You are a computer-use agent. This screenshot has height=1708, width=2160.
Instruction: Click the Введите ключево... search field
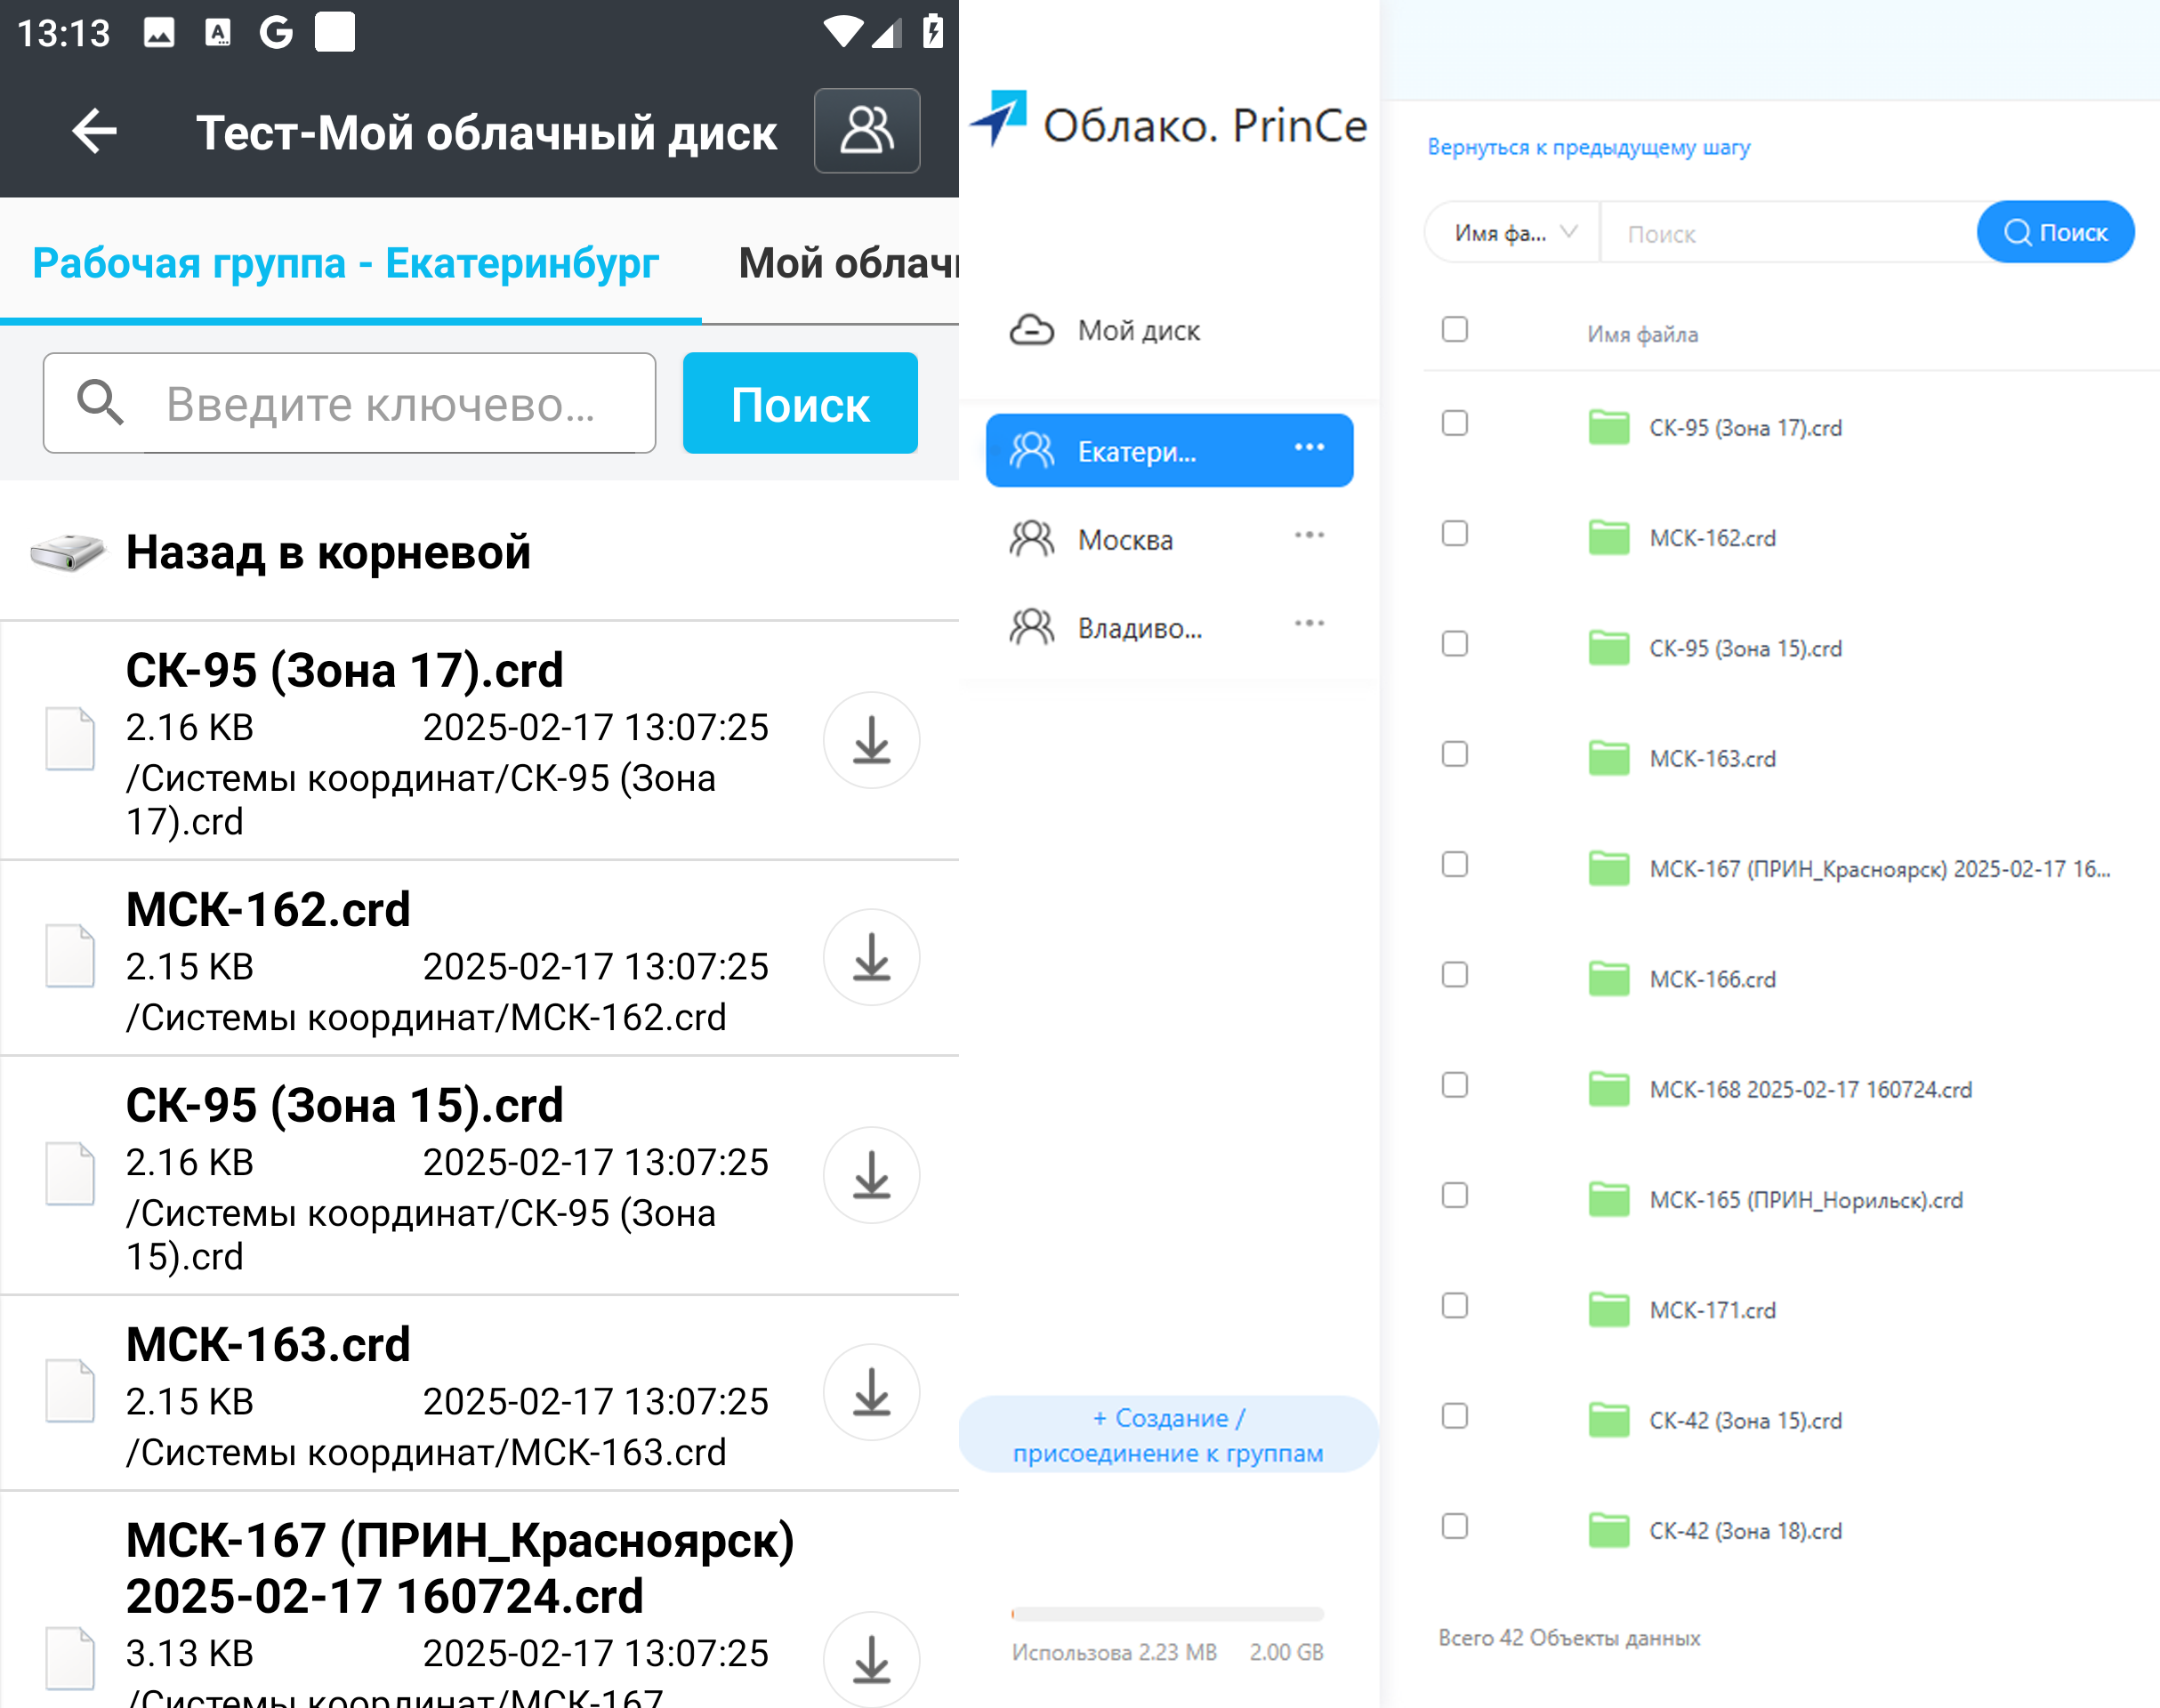(x=349, y=403)
